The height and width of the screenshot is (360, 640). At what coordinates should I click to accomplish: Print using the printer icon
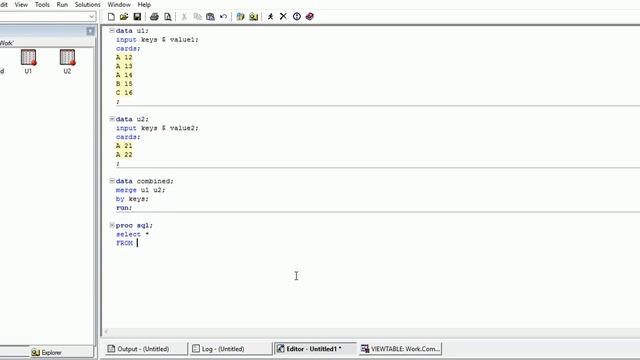pyautogui.click(x=154, y=17)
